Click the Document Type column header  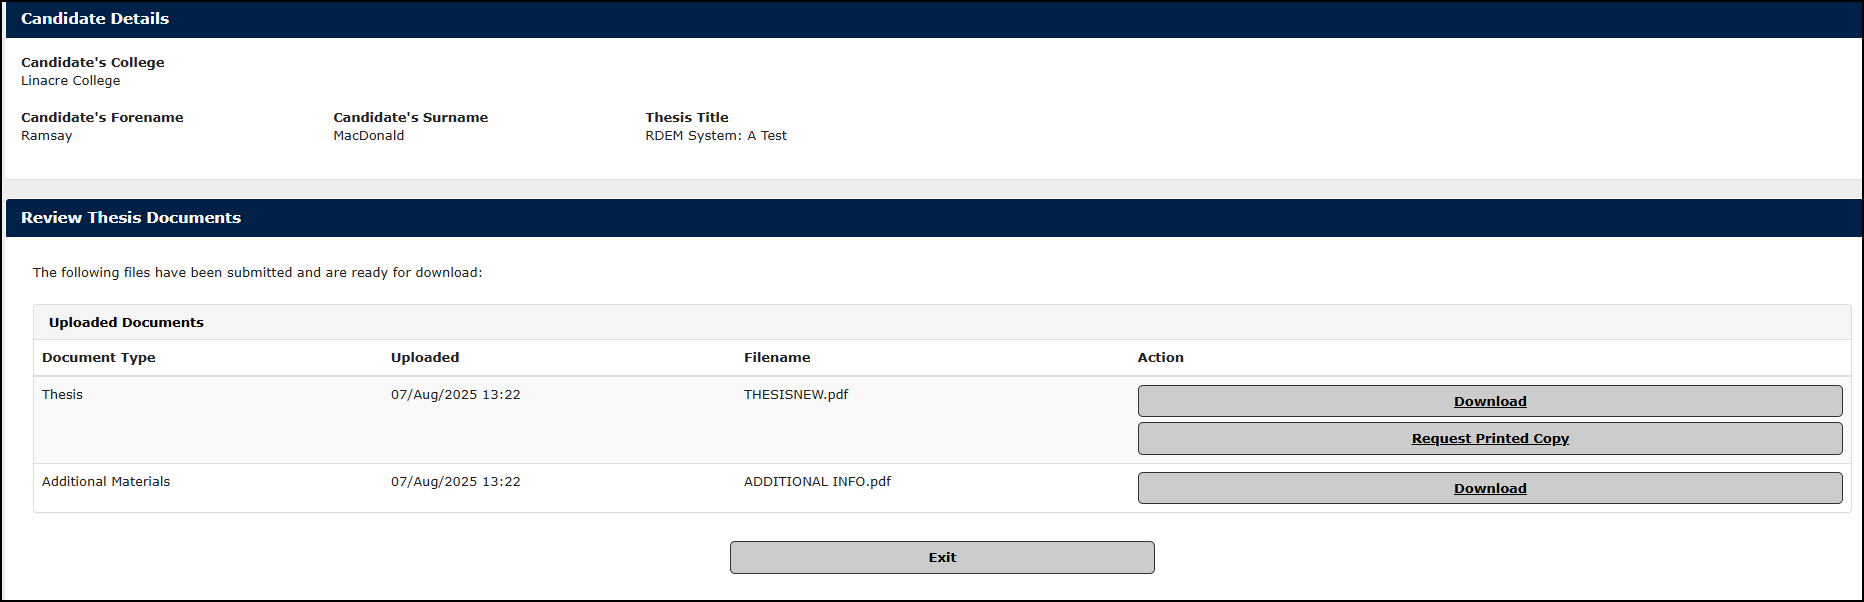click(99, 357)
